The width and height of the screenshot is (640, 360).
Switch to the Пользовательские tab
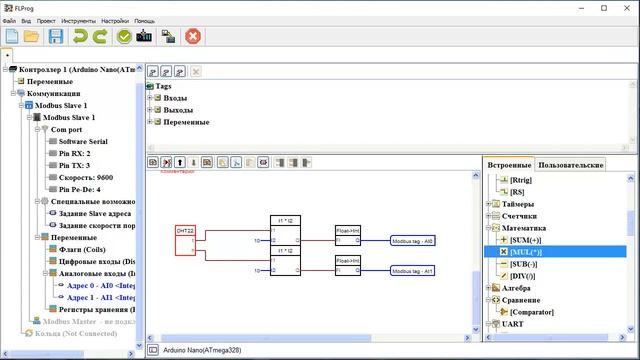tap(570, 165)
